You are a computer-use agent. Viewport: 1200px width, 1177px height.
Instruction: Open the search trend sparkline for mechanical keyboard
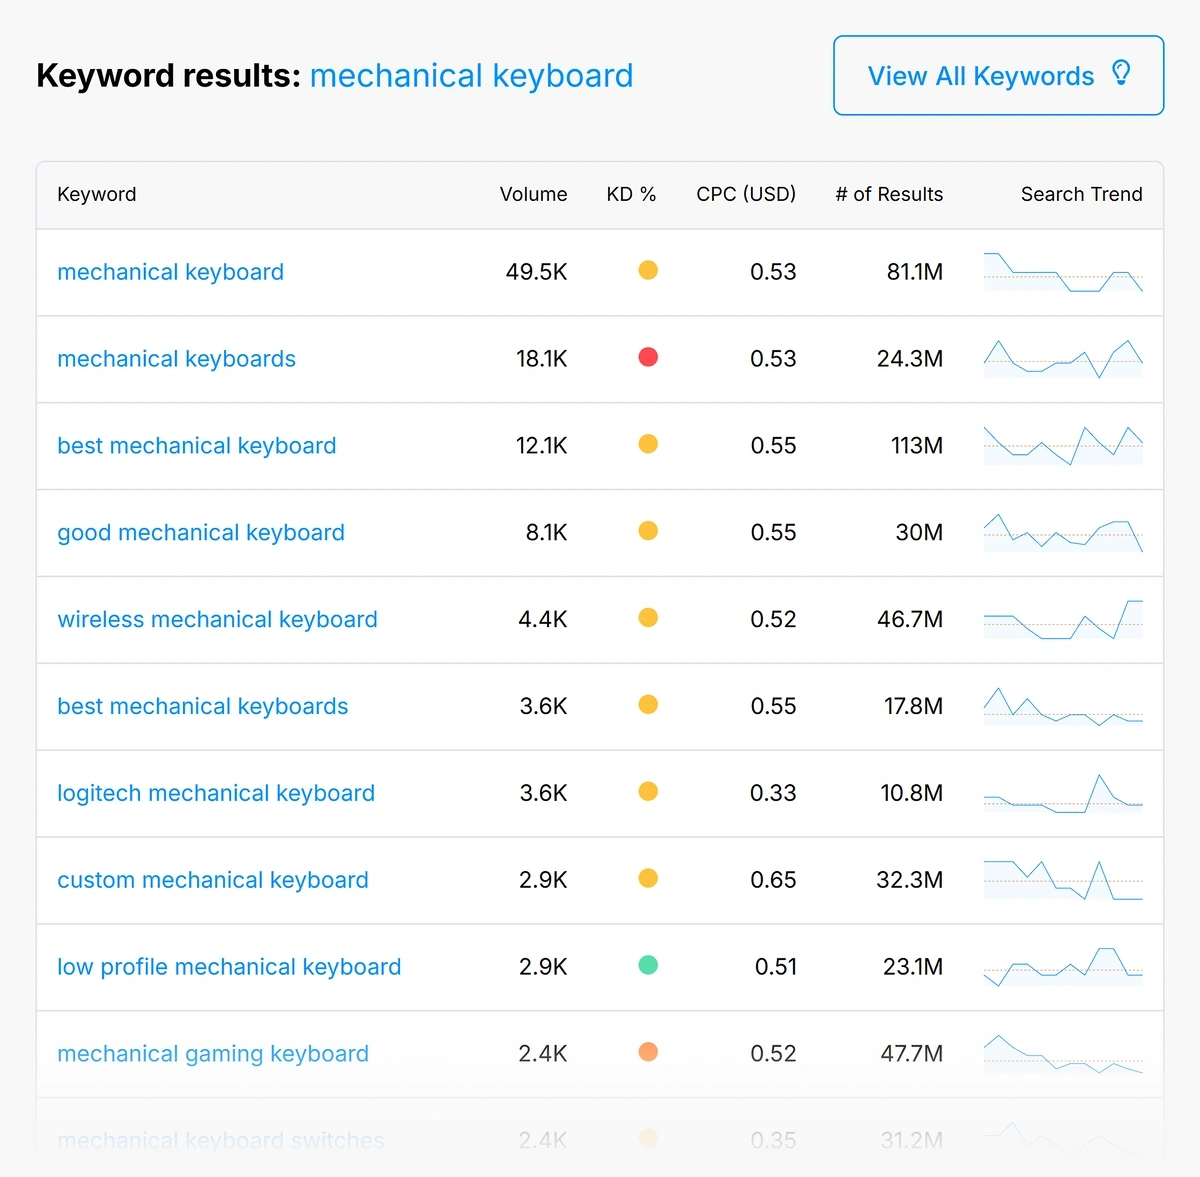[1063, 271]
